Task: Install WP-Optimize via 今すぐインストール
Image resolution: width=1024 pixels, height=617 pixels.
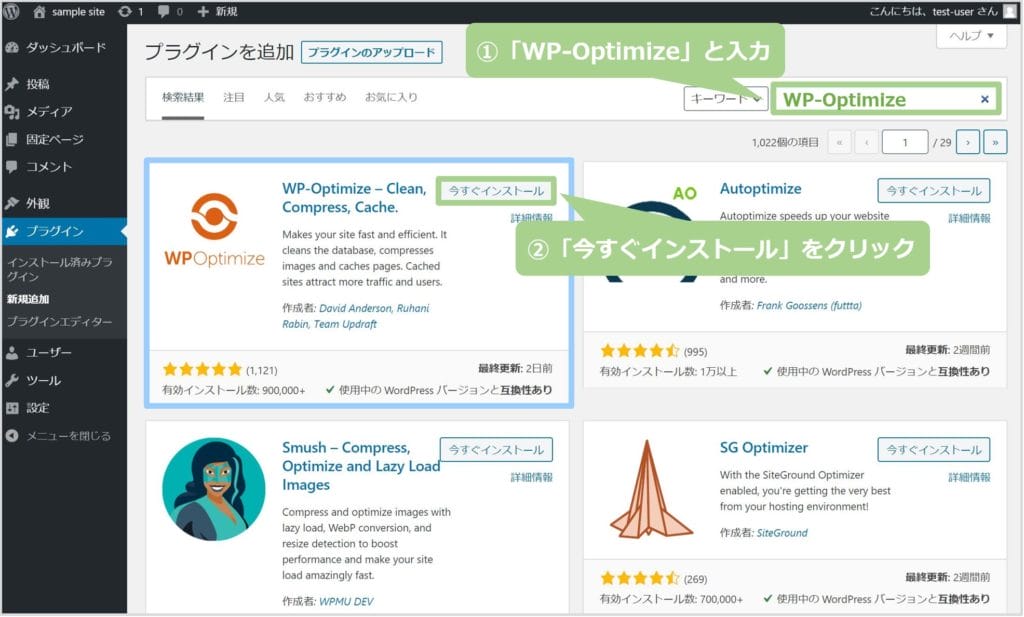Action: point(495,190)
